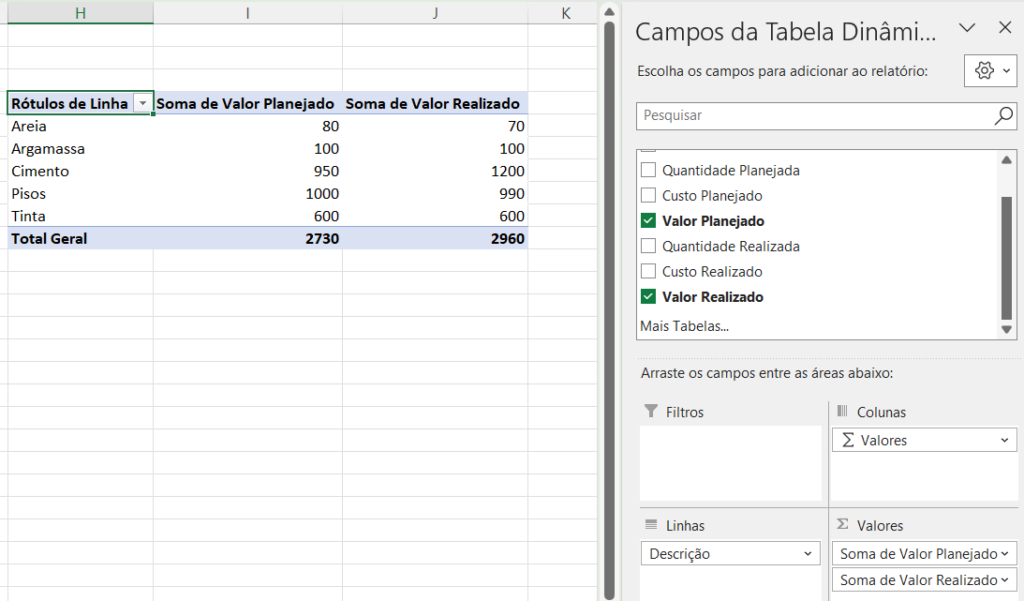The width and height of the screenshot is (1024, 601).
Task: Open the Mais Tabelas link
Action: point(684,326)
